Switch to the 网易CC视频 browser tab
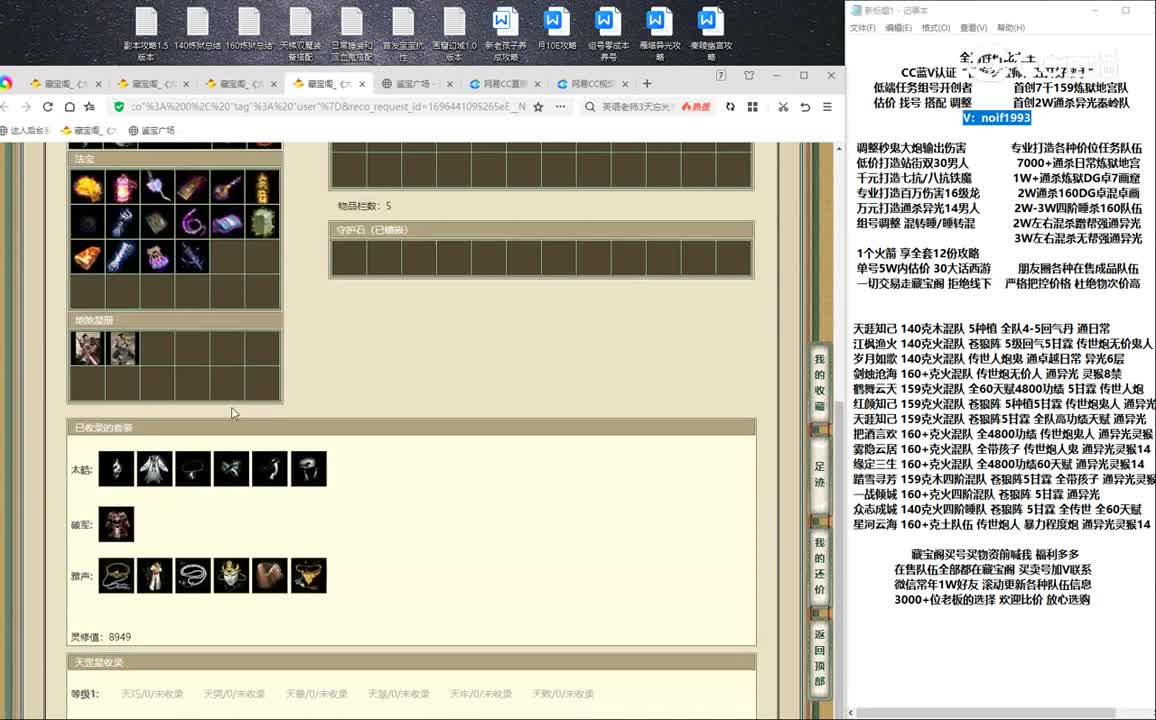 592,84
